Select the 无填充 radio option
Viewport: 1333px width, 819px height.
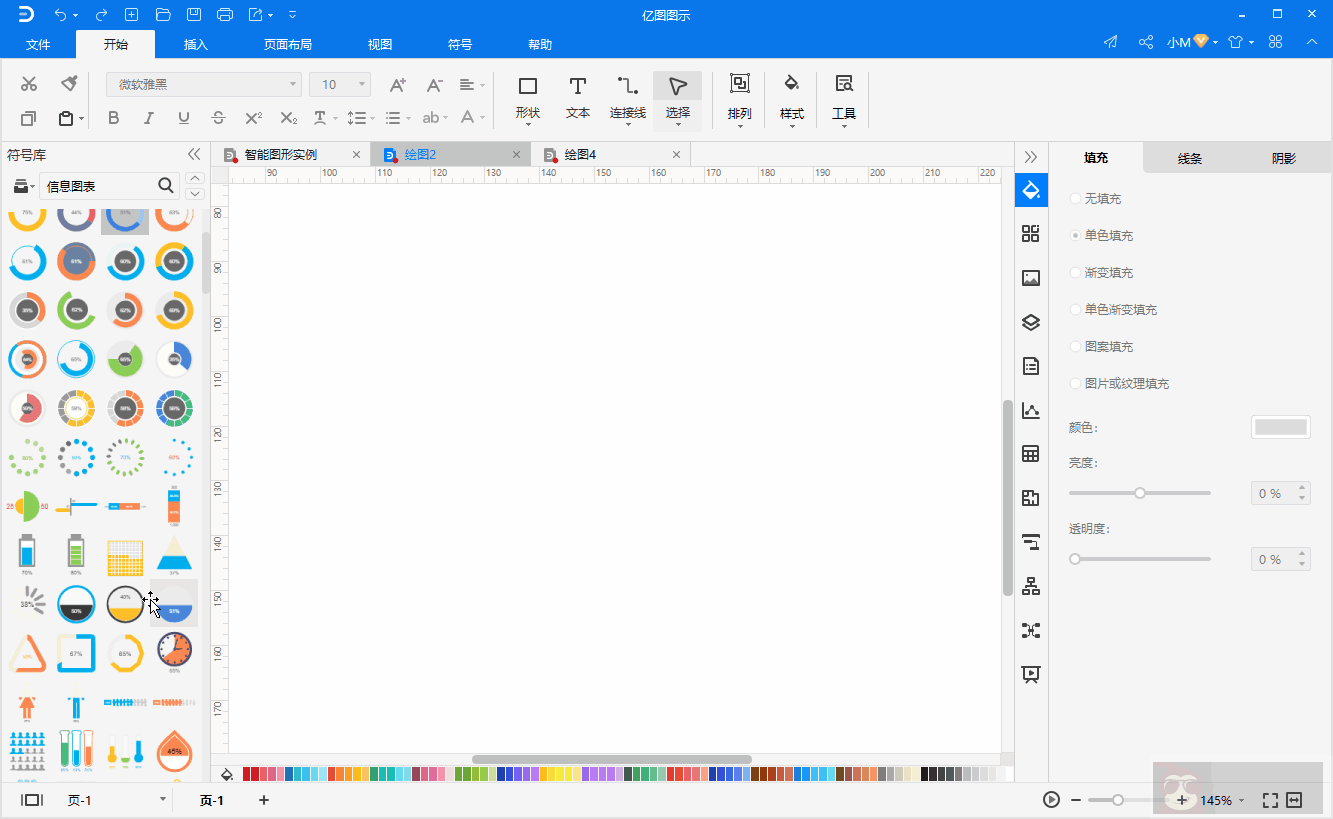coord(1076,199)
